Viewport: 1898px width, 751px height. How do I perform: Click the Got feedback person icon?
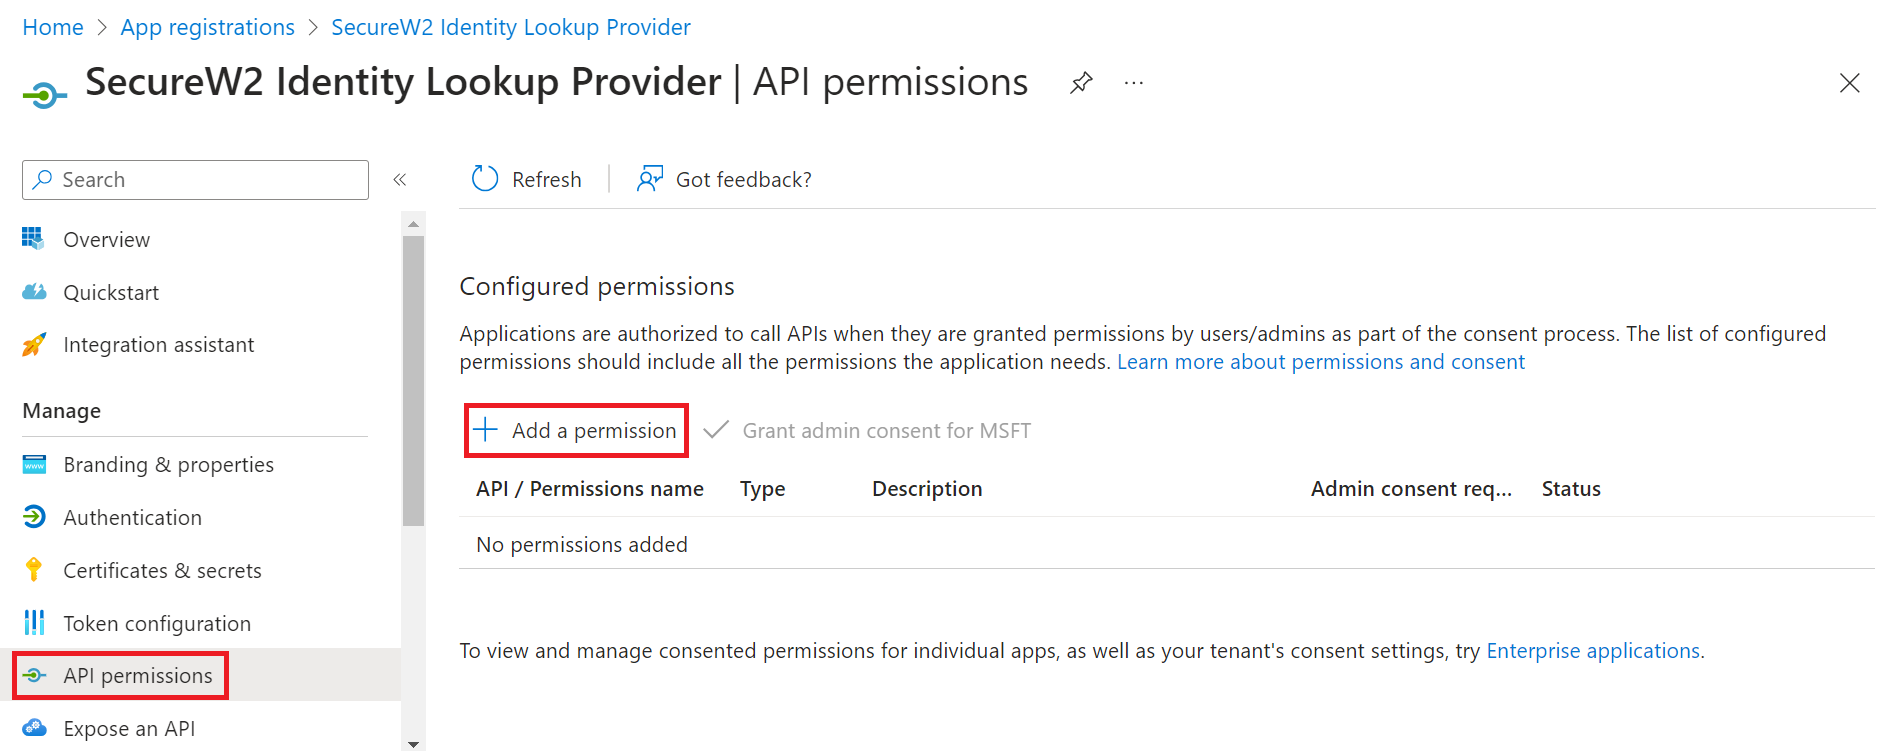(650, 179)
